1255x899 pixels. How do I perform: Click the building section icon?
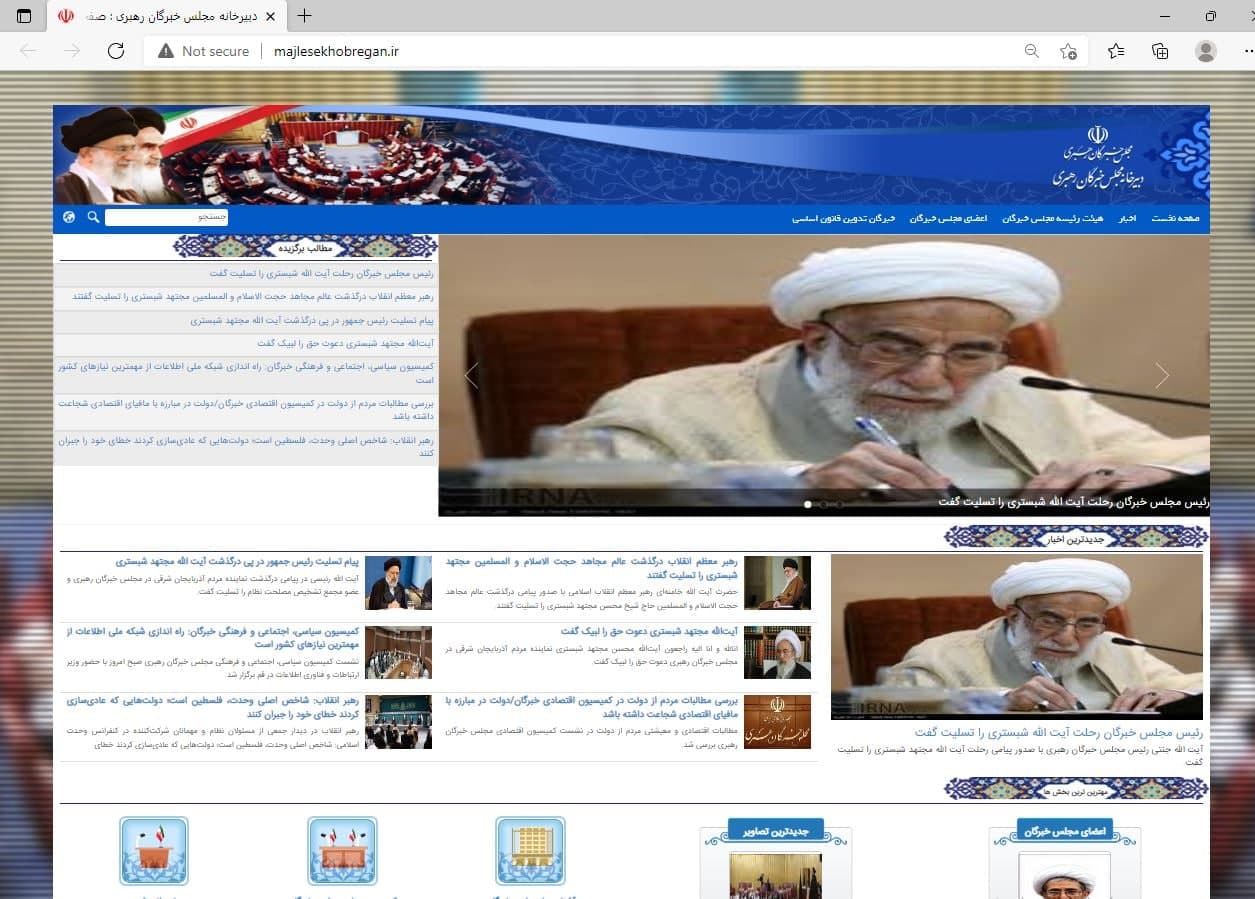(x=530, y=851)
